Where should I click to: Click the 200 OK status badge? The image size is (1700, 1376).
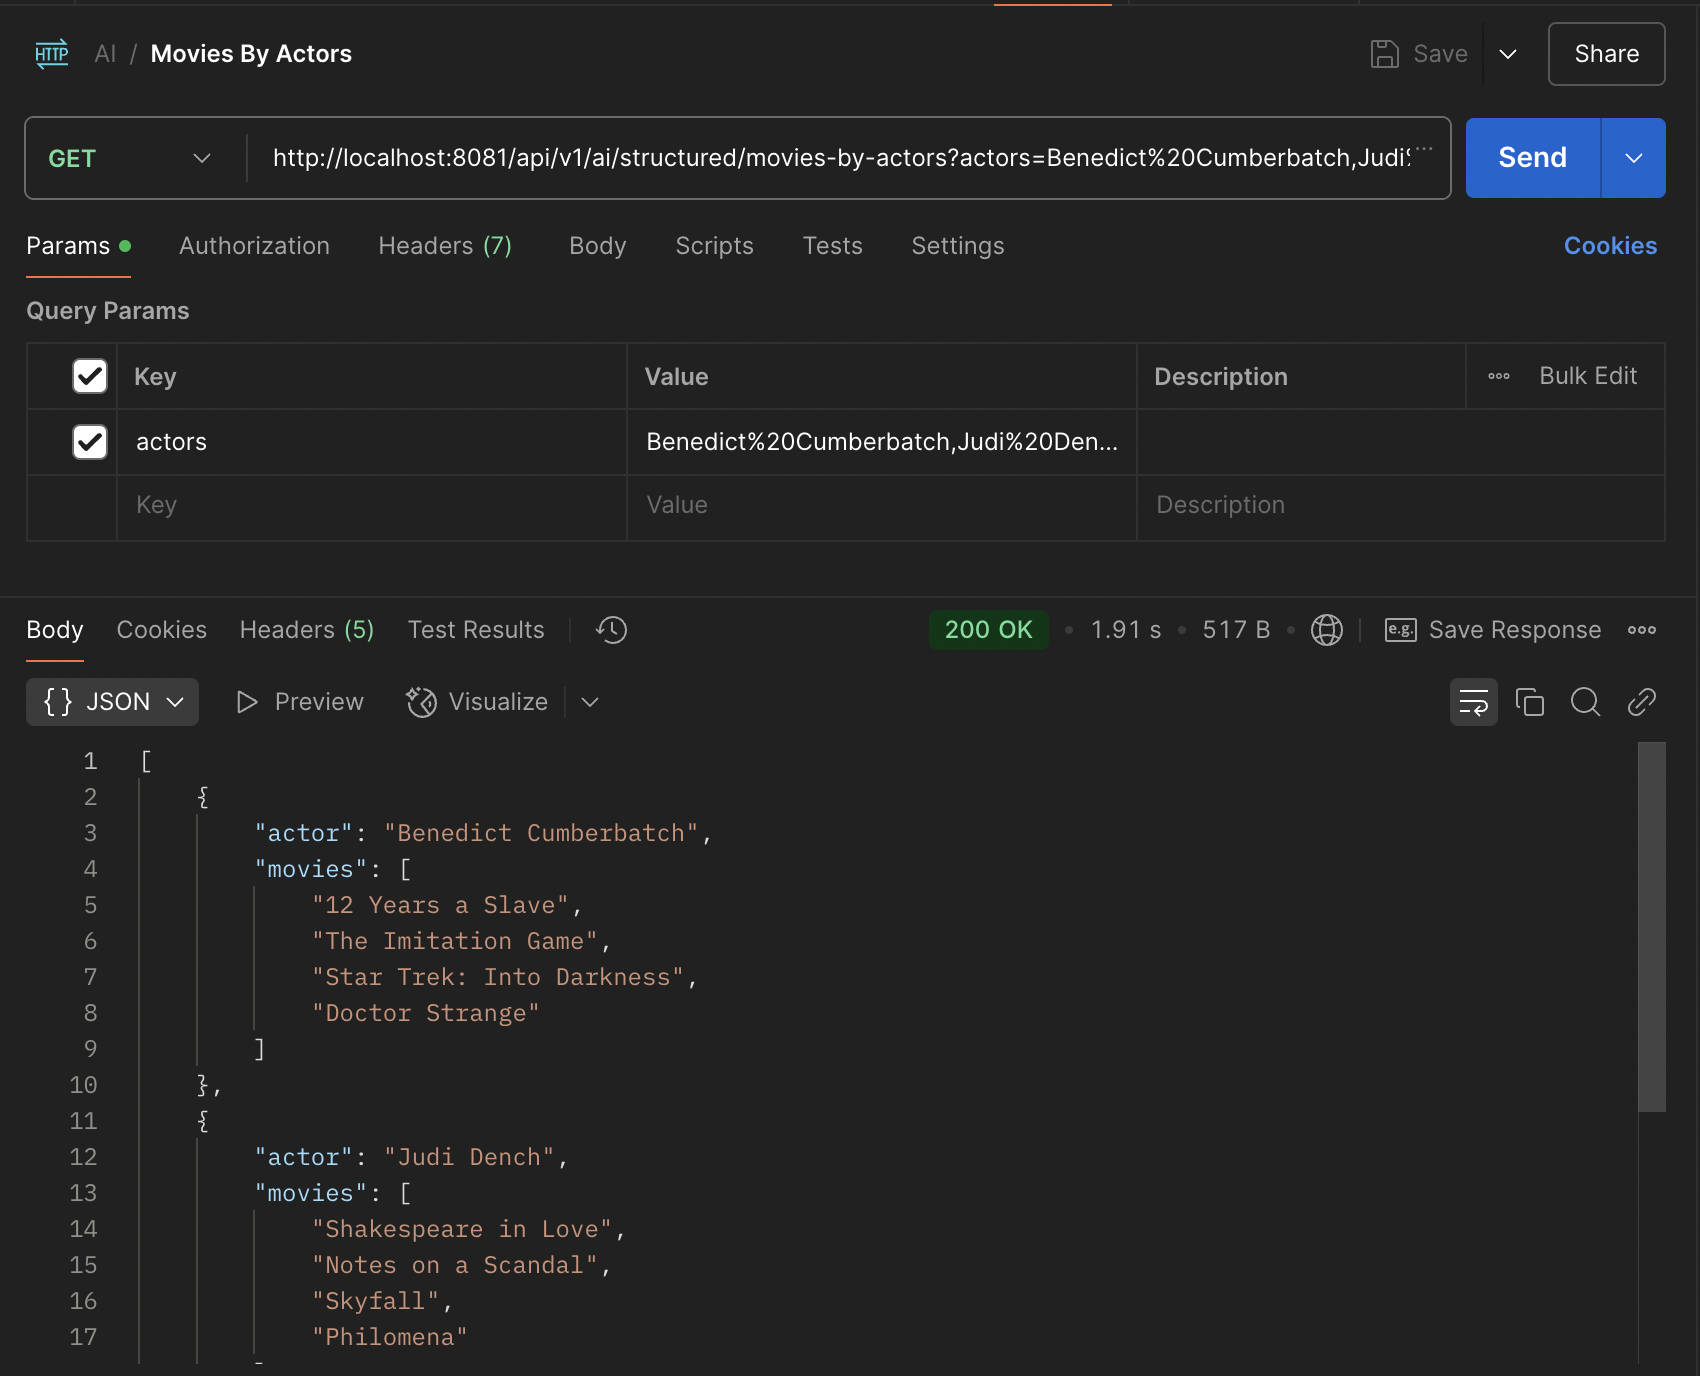pos(989,630)
